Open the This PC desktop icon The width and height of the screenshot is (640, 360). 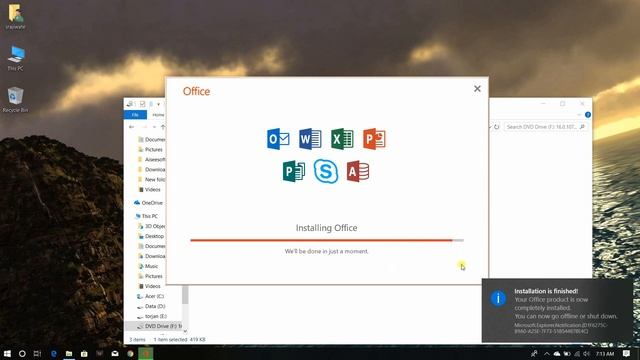click(x=16, y=58)
